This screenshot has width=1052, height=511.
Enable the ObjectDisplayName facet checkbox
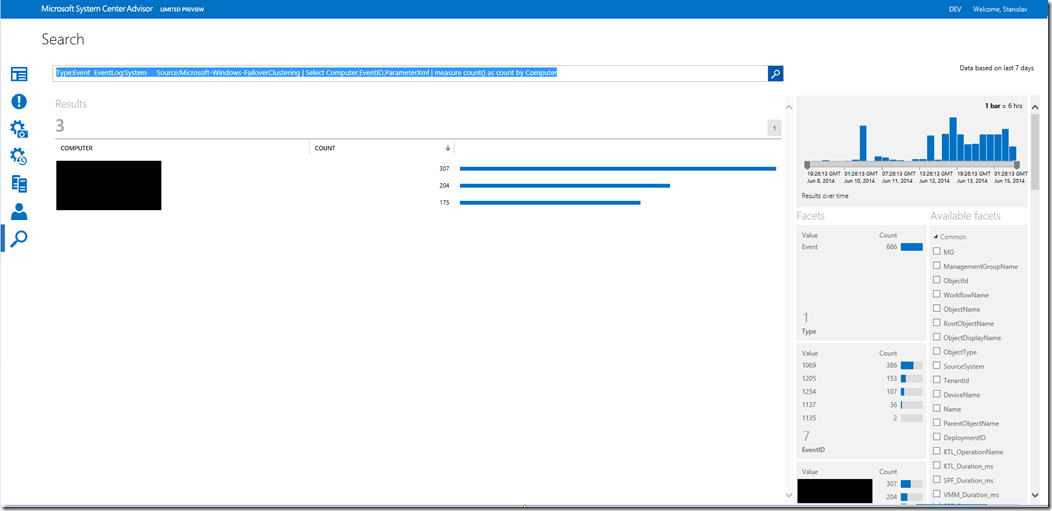pyautogui.click(x=936, y=338)
